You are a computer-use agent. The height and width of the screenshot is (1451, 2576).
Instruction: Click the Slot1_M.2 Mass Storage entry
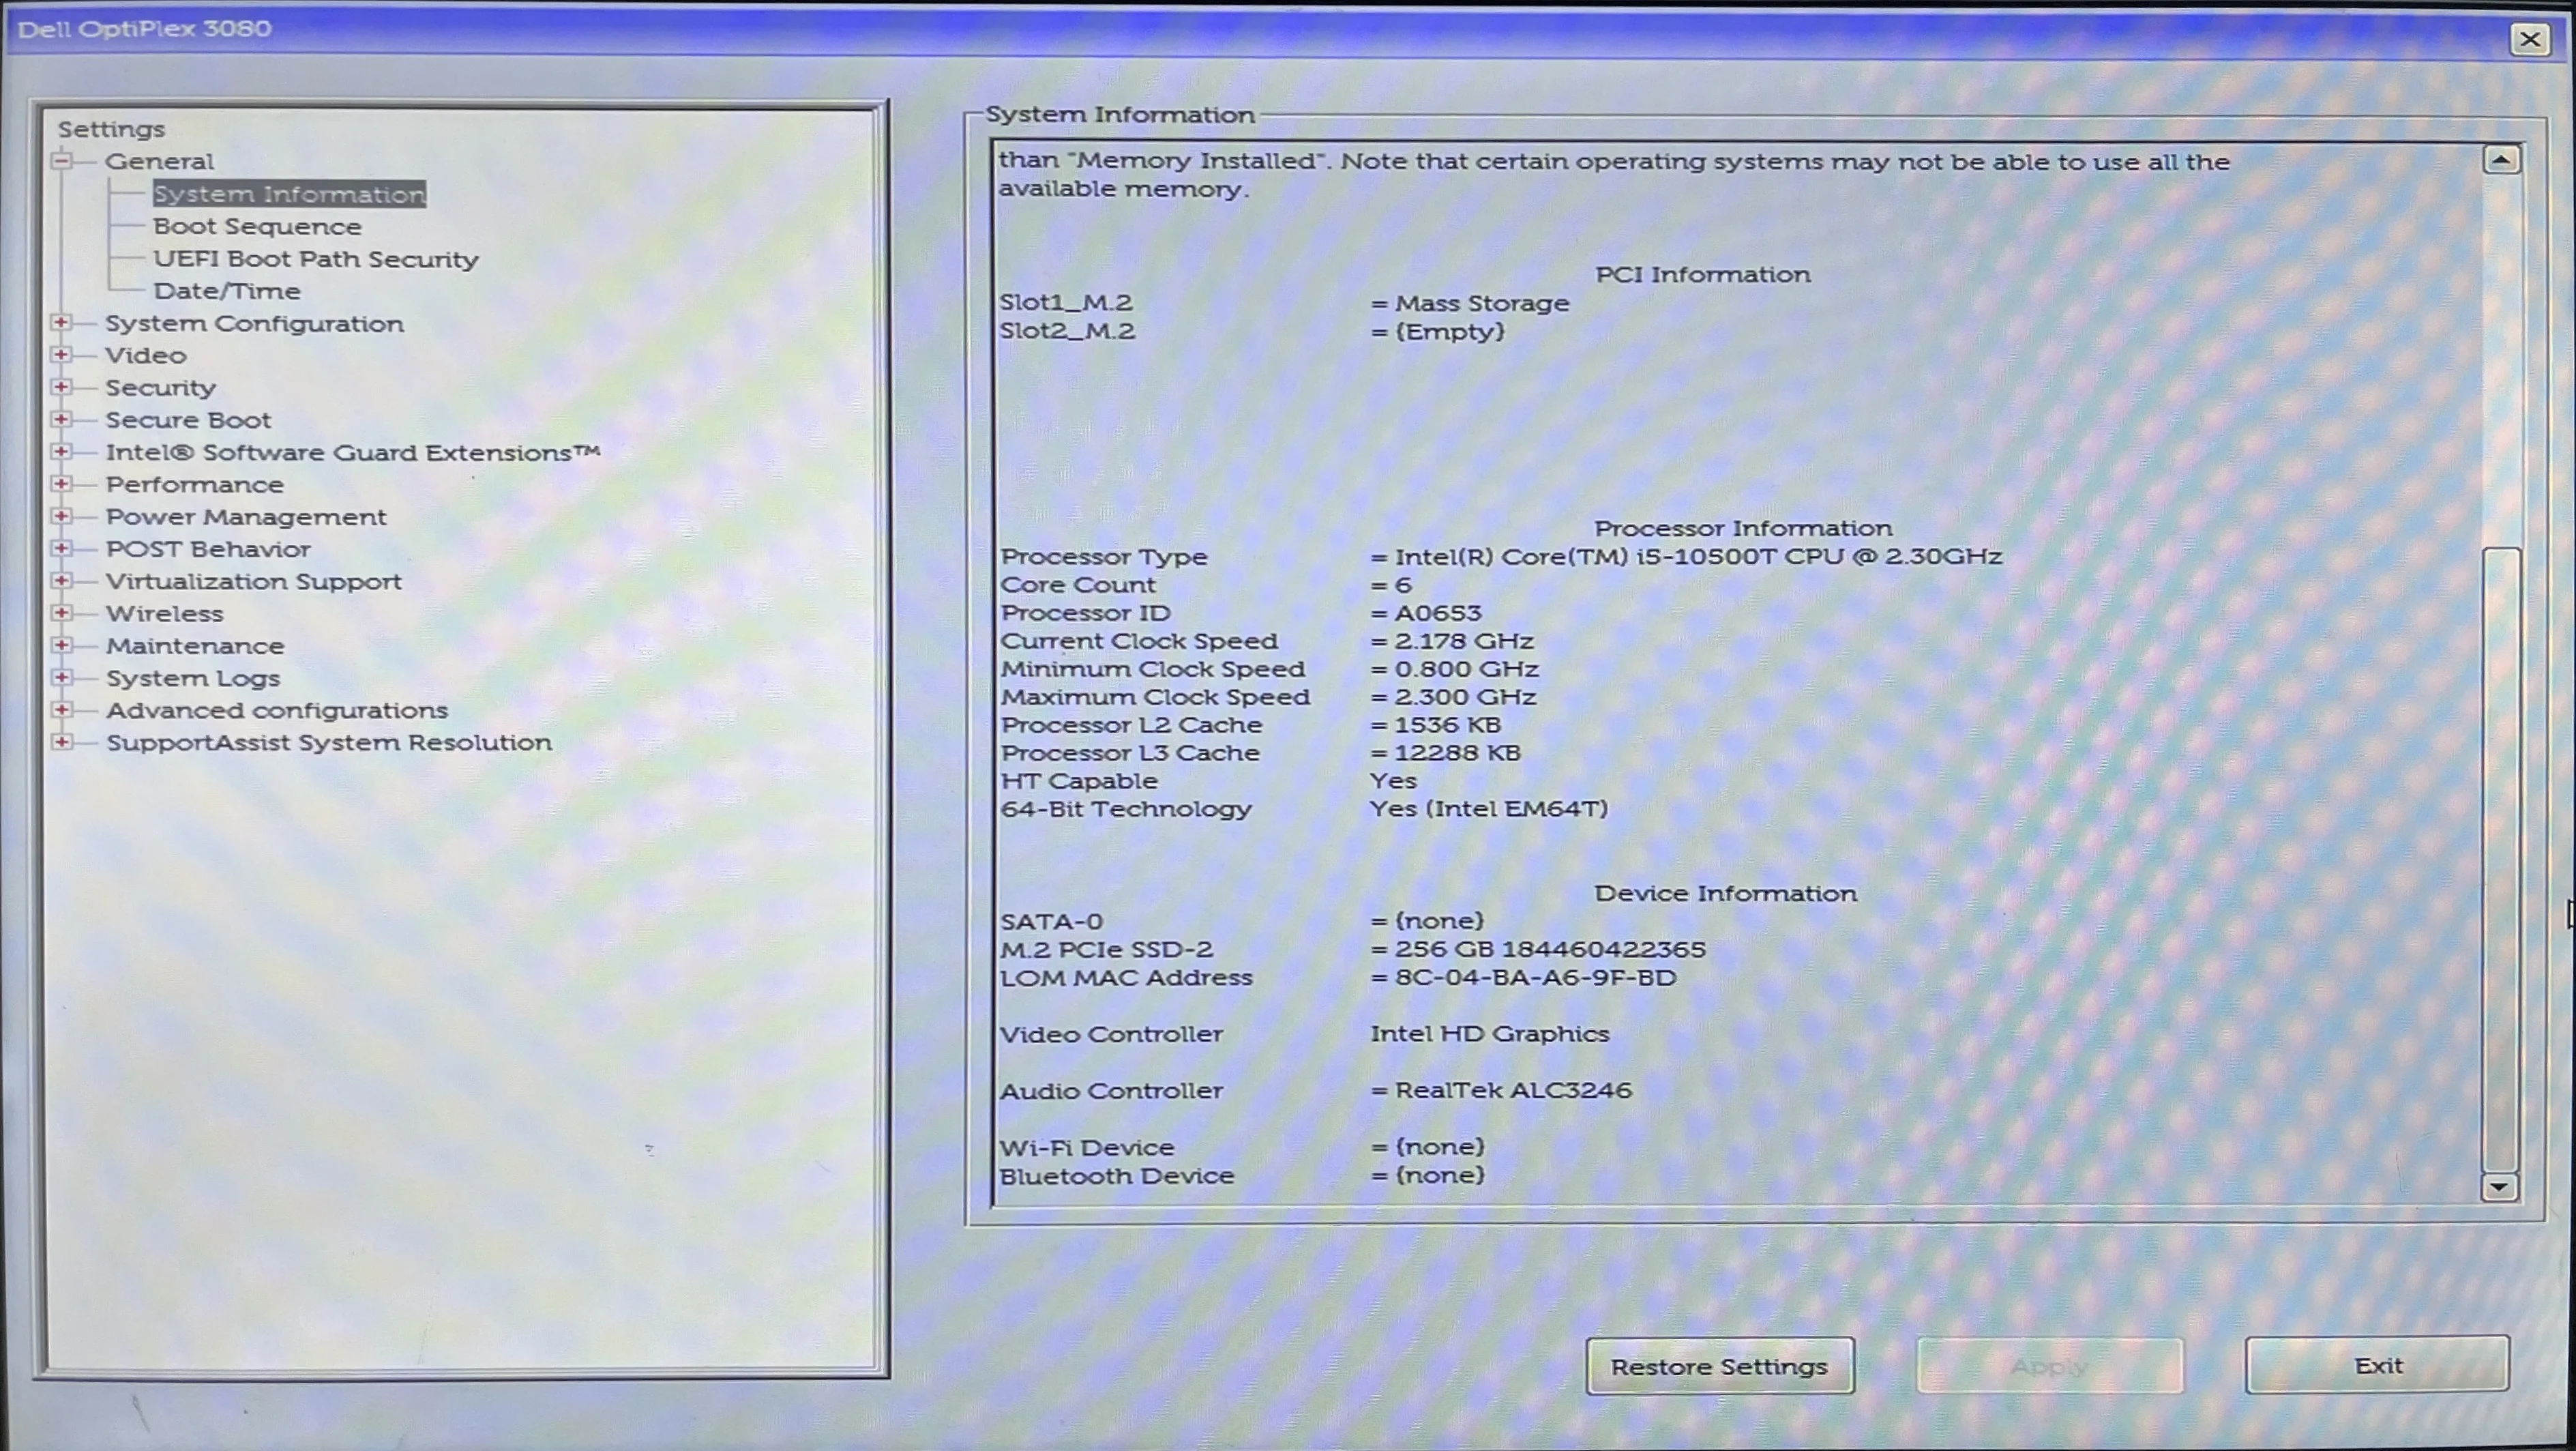1482,303
